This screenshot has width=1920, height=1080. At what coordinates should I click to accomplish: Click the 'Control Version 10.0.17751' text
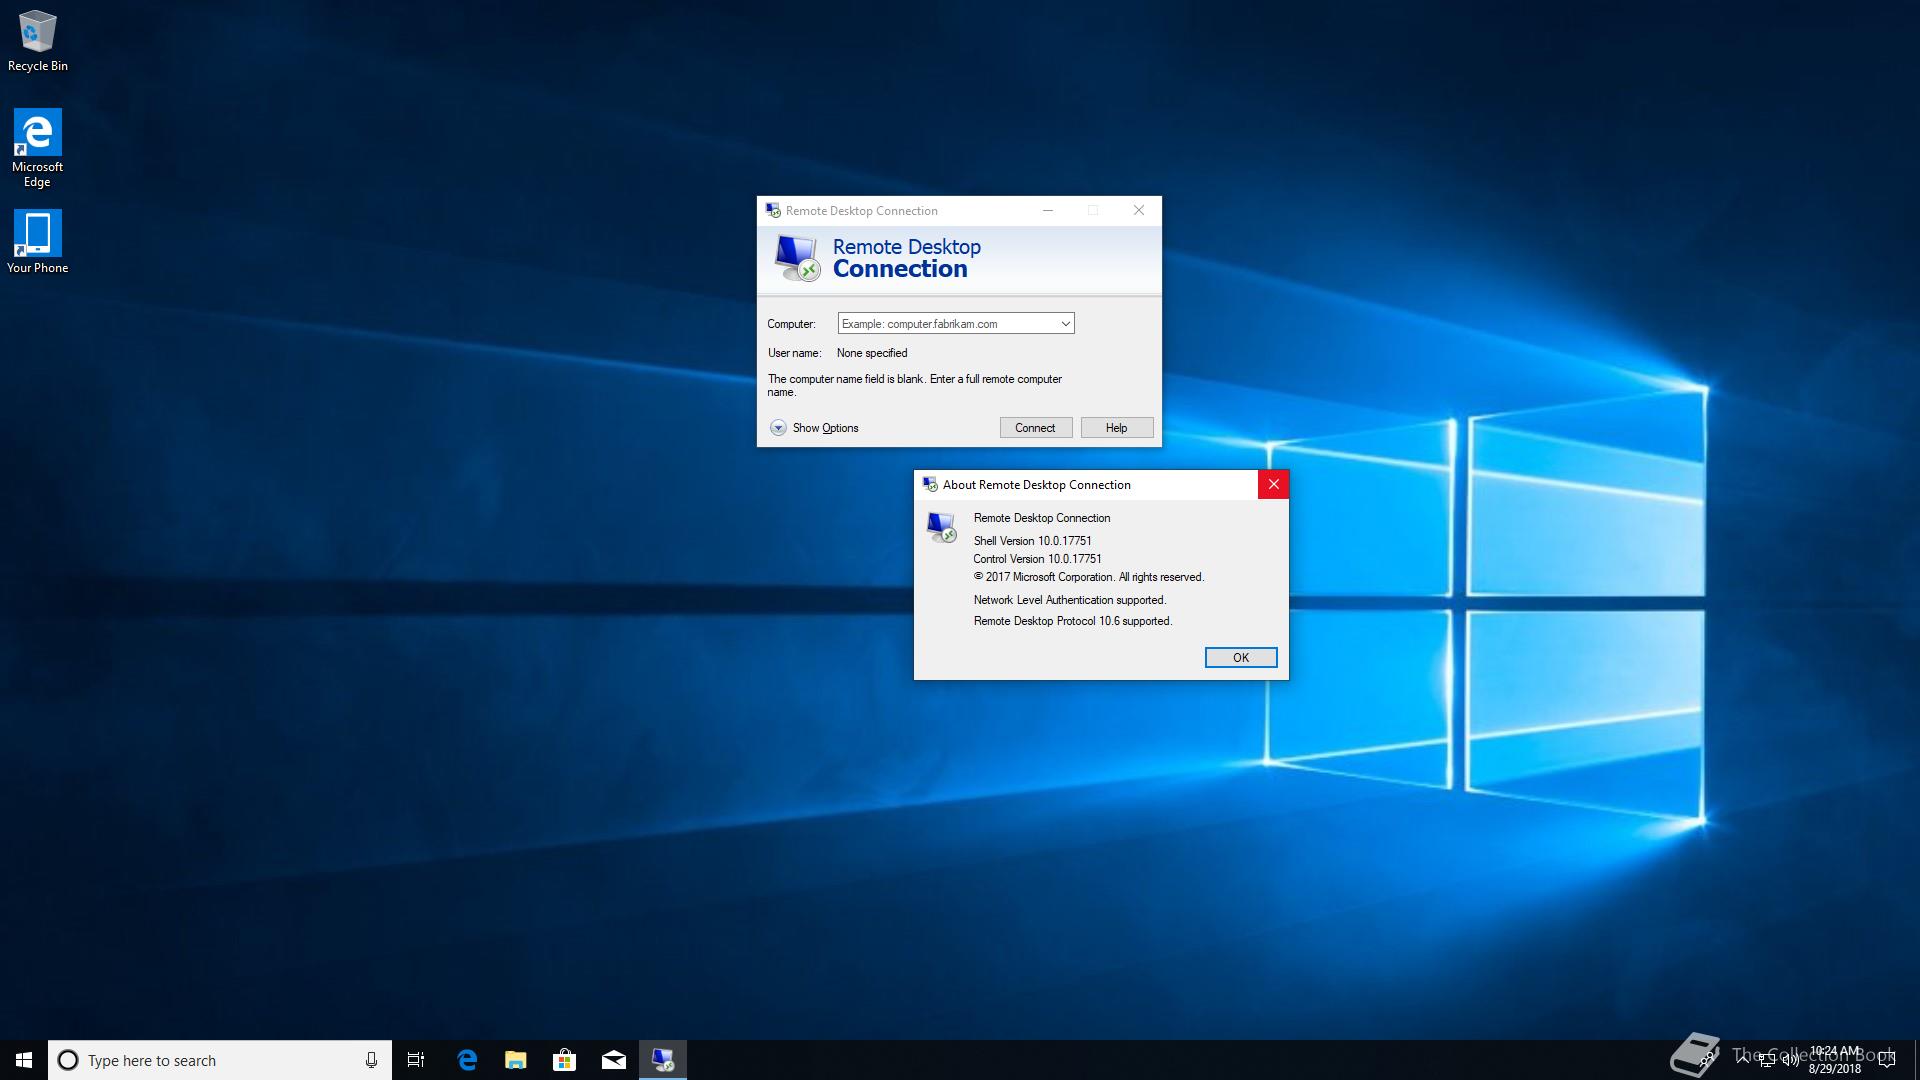click(x=1038, y=559)
